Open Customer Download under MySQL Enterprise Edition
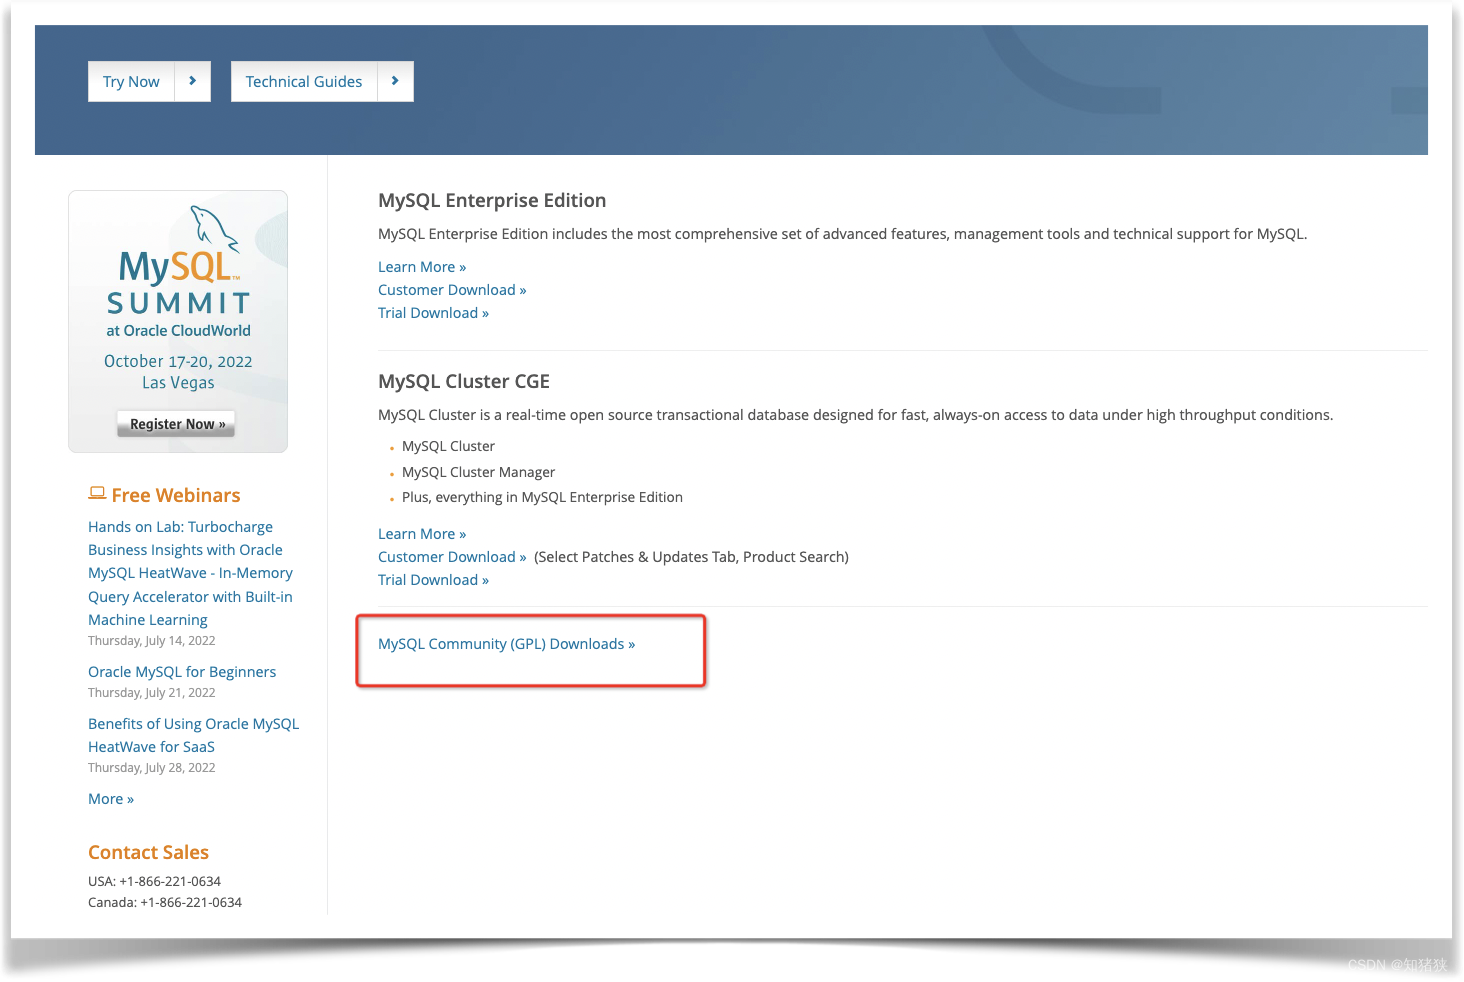1464x982 pixels. (x=452, y=290)
